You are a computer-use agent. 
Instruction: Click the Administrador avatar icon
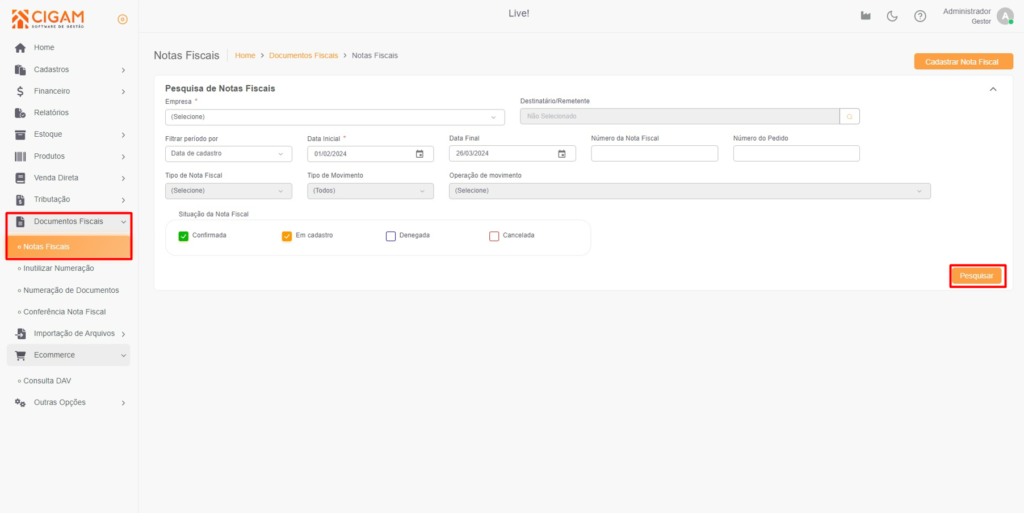coord(1004,16)
